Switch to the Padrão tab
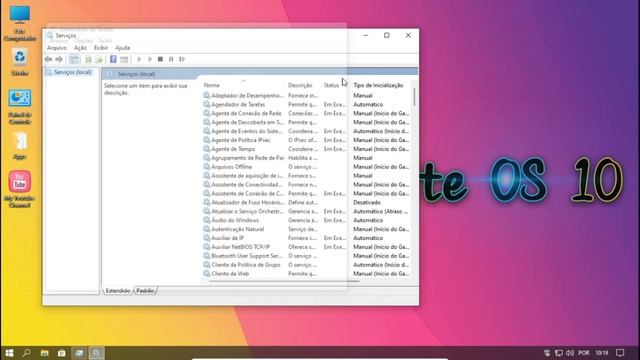 [x=145, y=291]
